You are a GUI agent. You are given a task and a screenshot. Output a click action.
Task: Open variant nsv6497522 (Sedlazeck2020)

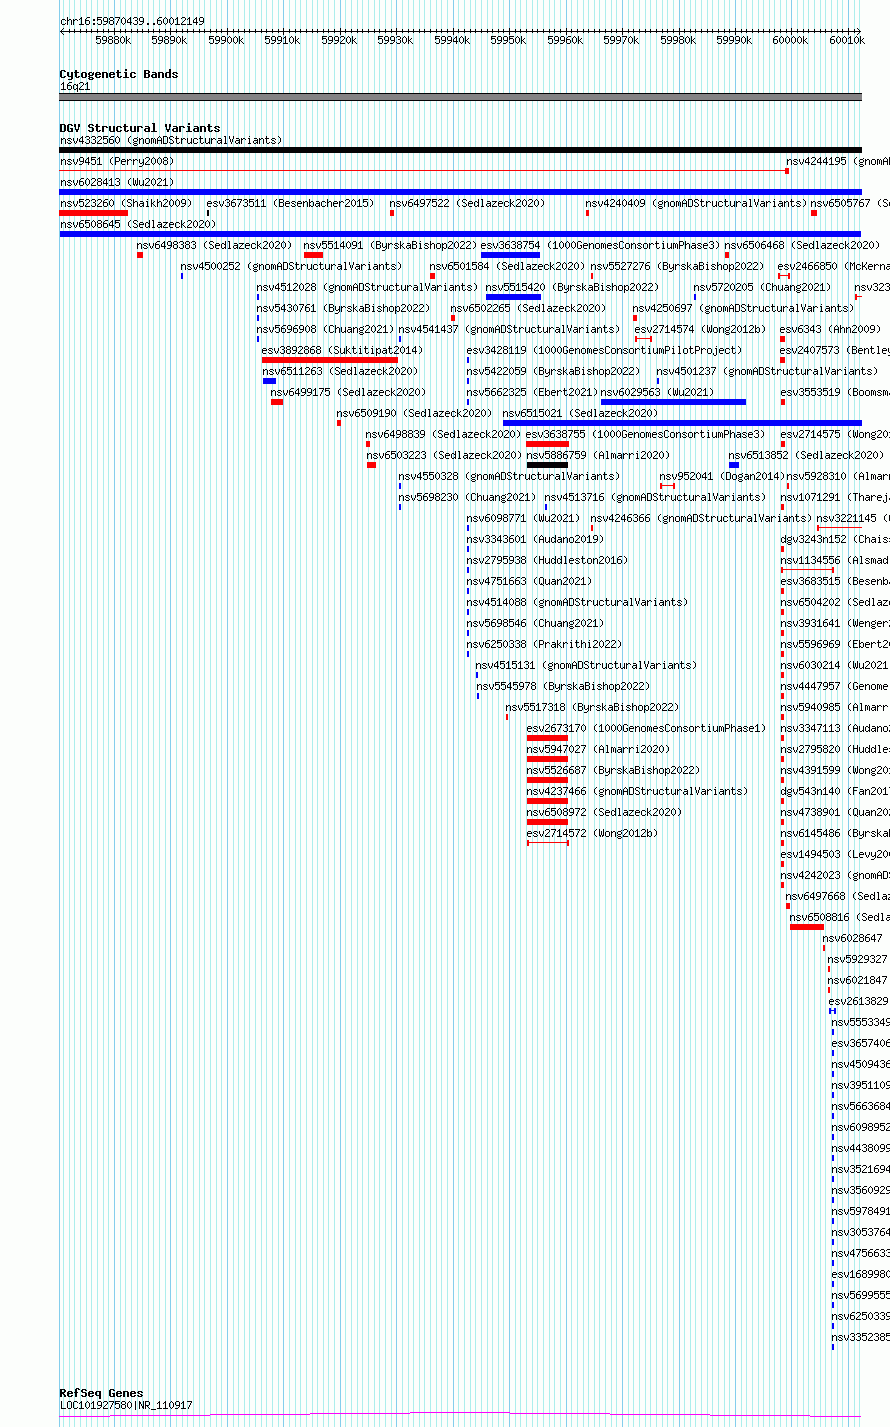tap(467, 203)
